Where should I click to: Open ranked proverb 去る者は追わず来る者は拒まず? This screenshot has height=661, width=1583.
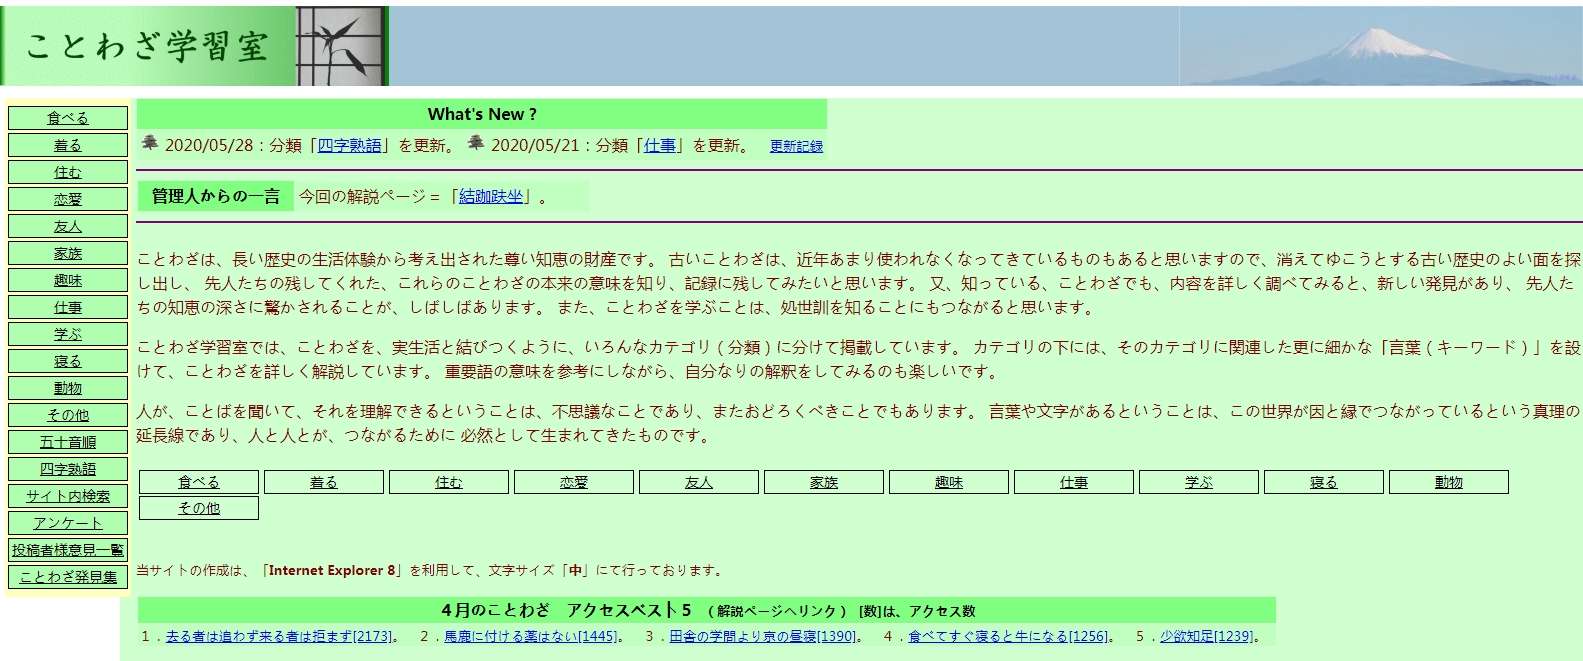click(x=279, y=636)
